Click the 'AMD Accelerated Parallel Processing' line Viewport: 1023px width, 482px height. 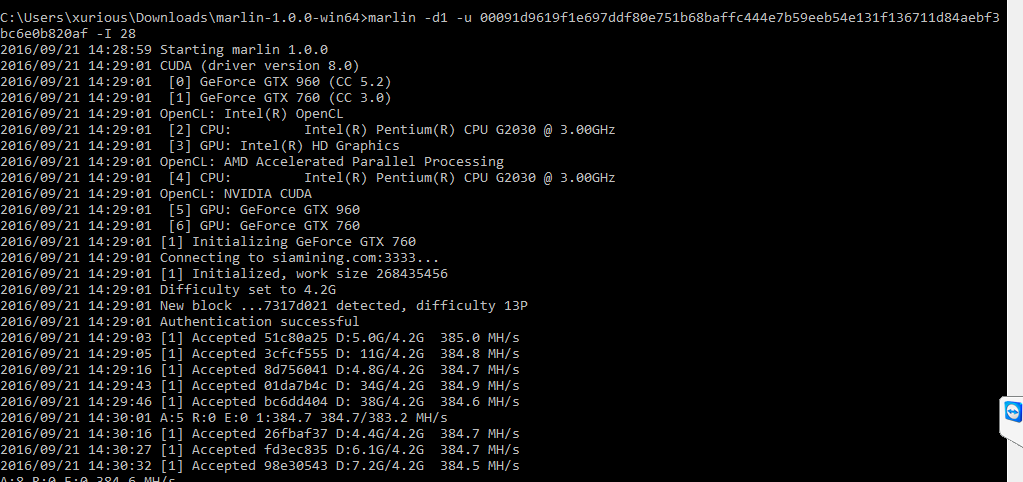(252, 162)
